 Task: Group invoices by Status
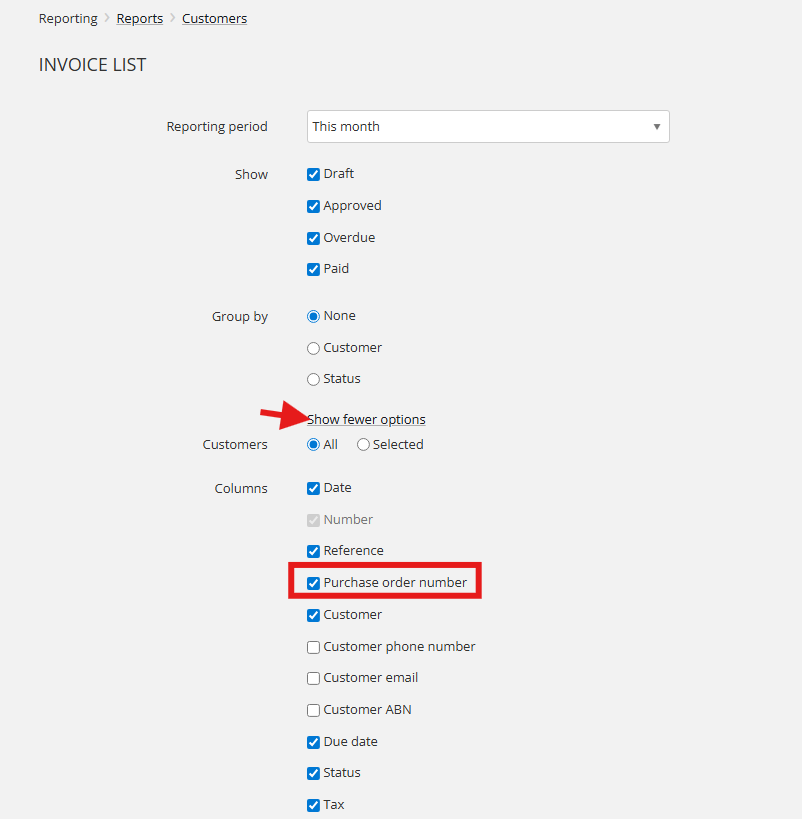(313, 379)
